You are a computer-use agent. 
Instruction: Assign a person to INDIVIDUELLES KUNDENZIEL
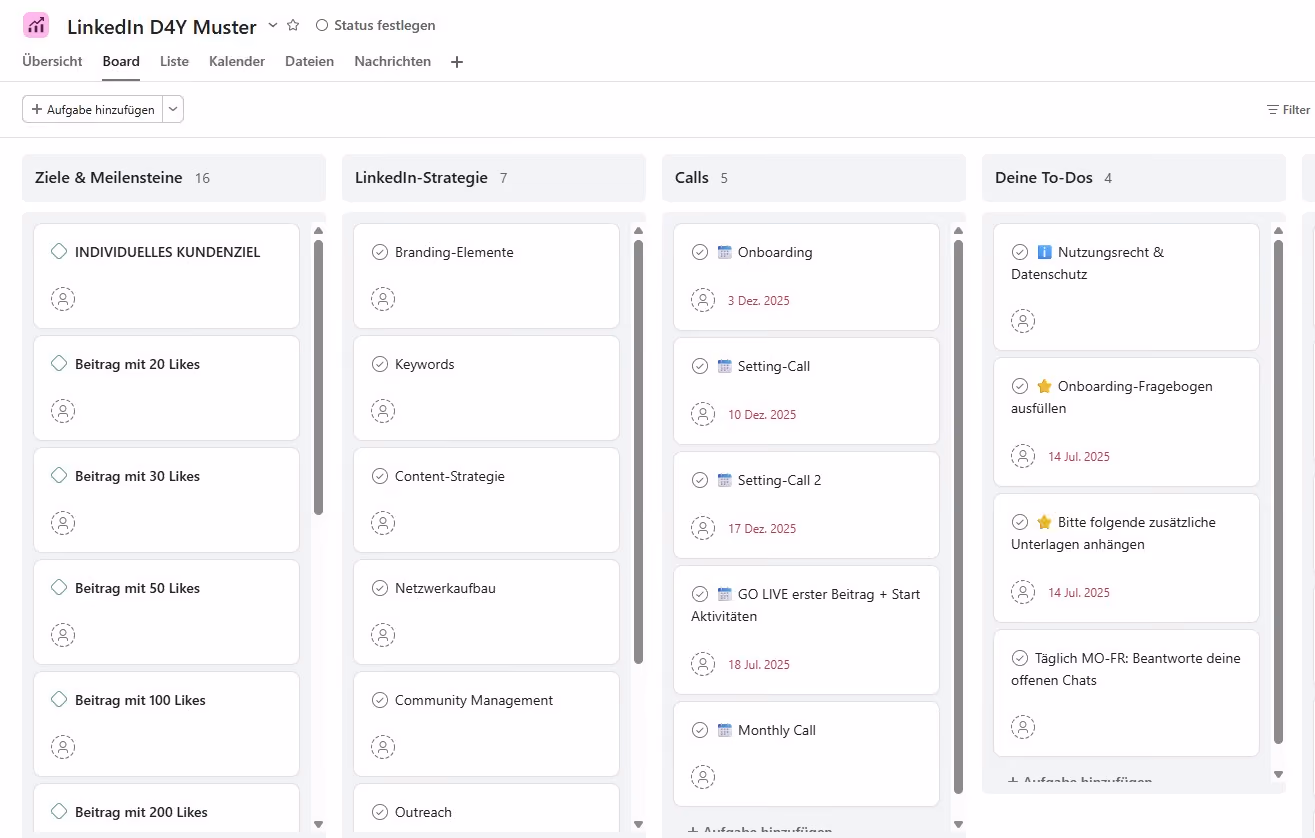point(63,299)
